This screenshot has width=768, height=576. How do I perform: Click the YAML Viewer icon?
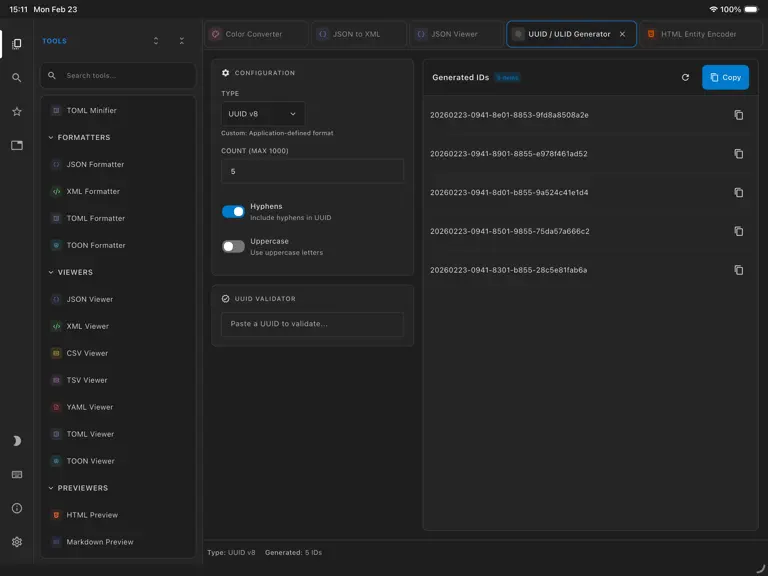pyautogui.click(x=56, y=407)
